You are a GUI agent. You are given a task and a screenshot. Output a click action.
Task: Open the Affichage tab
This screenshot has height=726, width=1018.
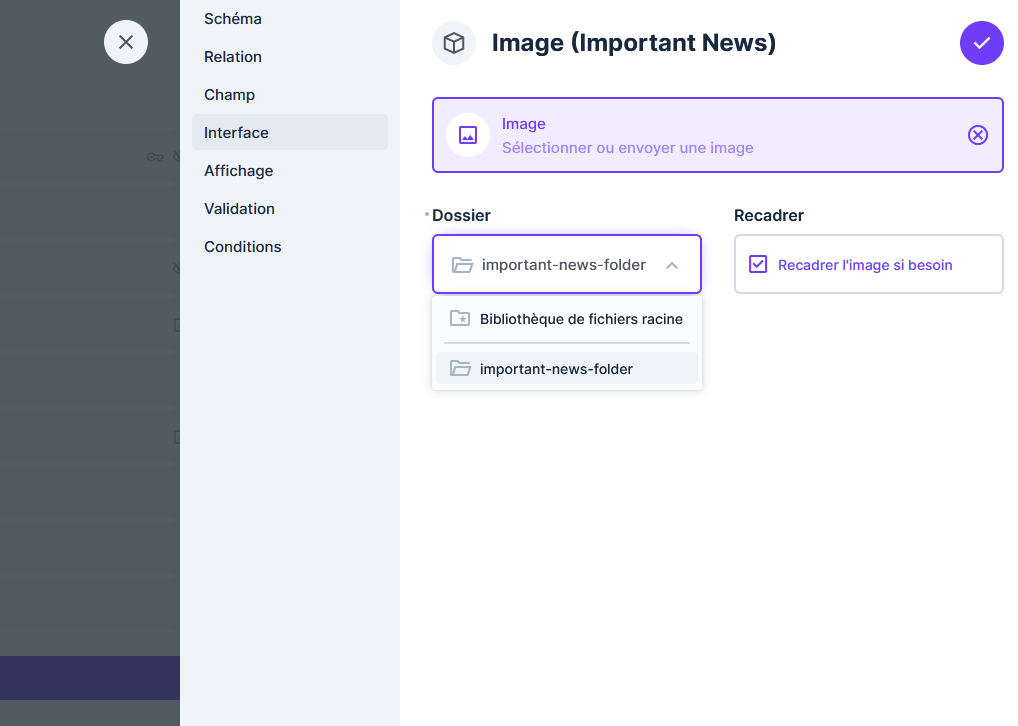pyautogui.click(x=239, y=171)
